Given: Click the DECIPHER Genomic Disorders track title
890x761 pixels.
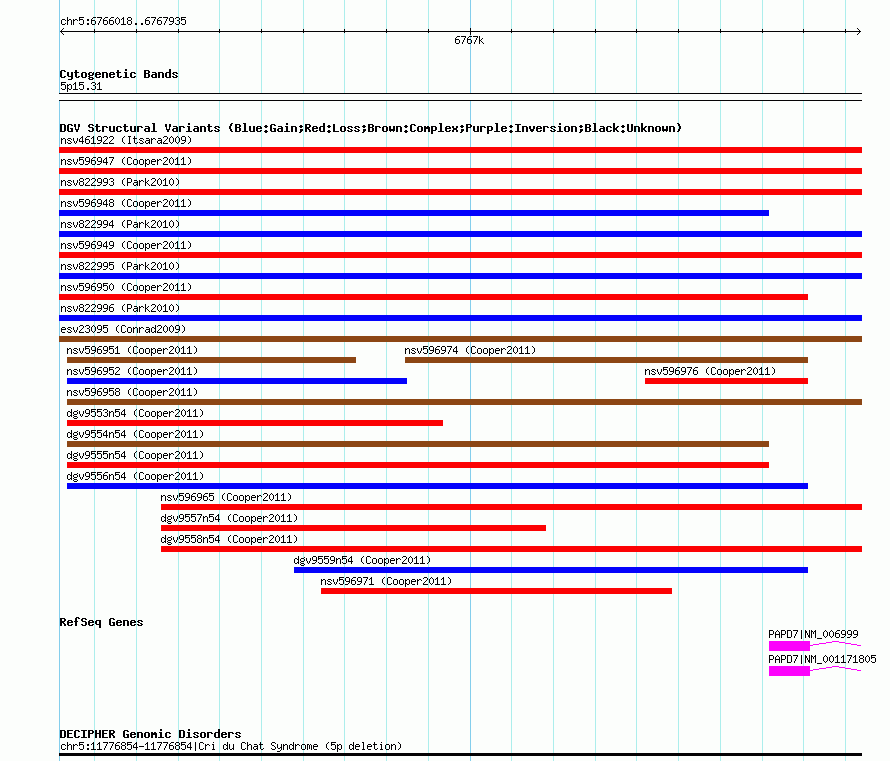Looking at the screenshot, I should (x=150, y=734).
